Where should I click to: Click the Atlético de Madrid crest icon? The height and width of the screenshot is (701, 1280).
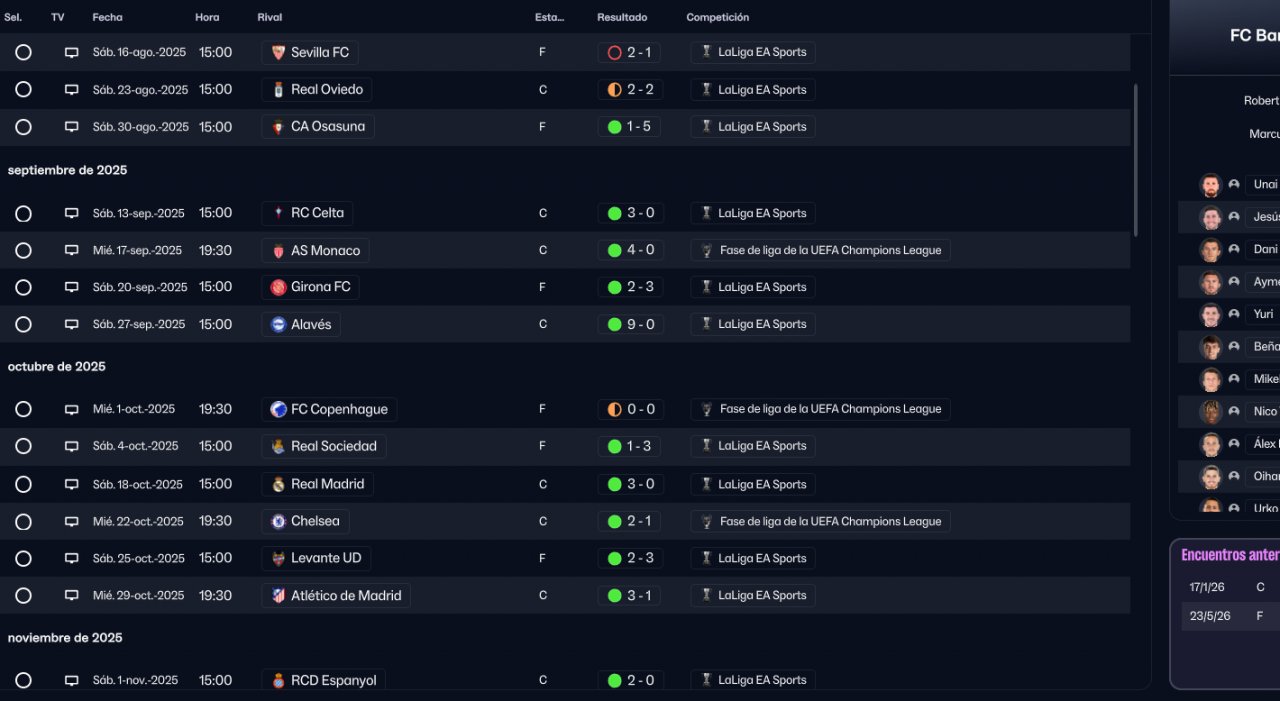coord(279,596)
